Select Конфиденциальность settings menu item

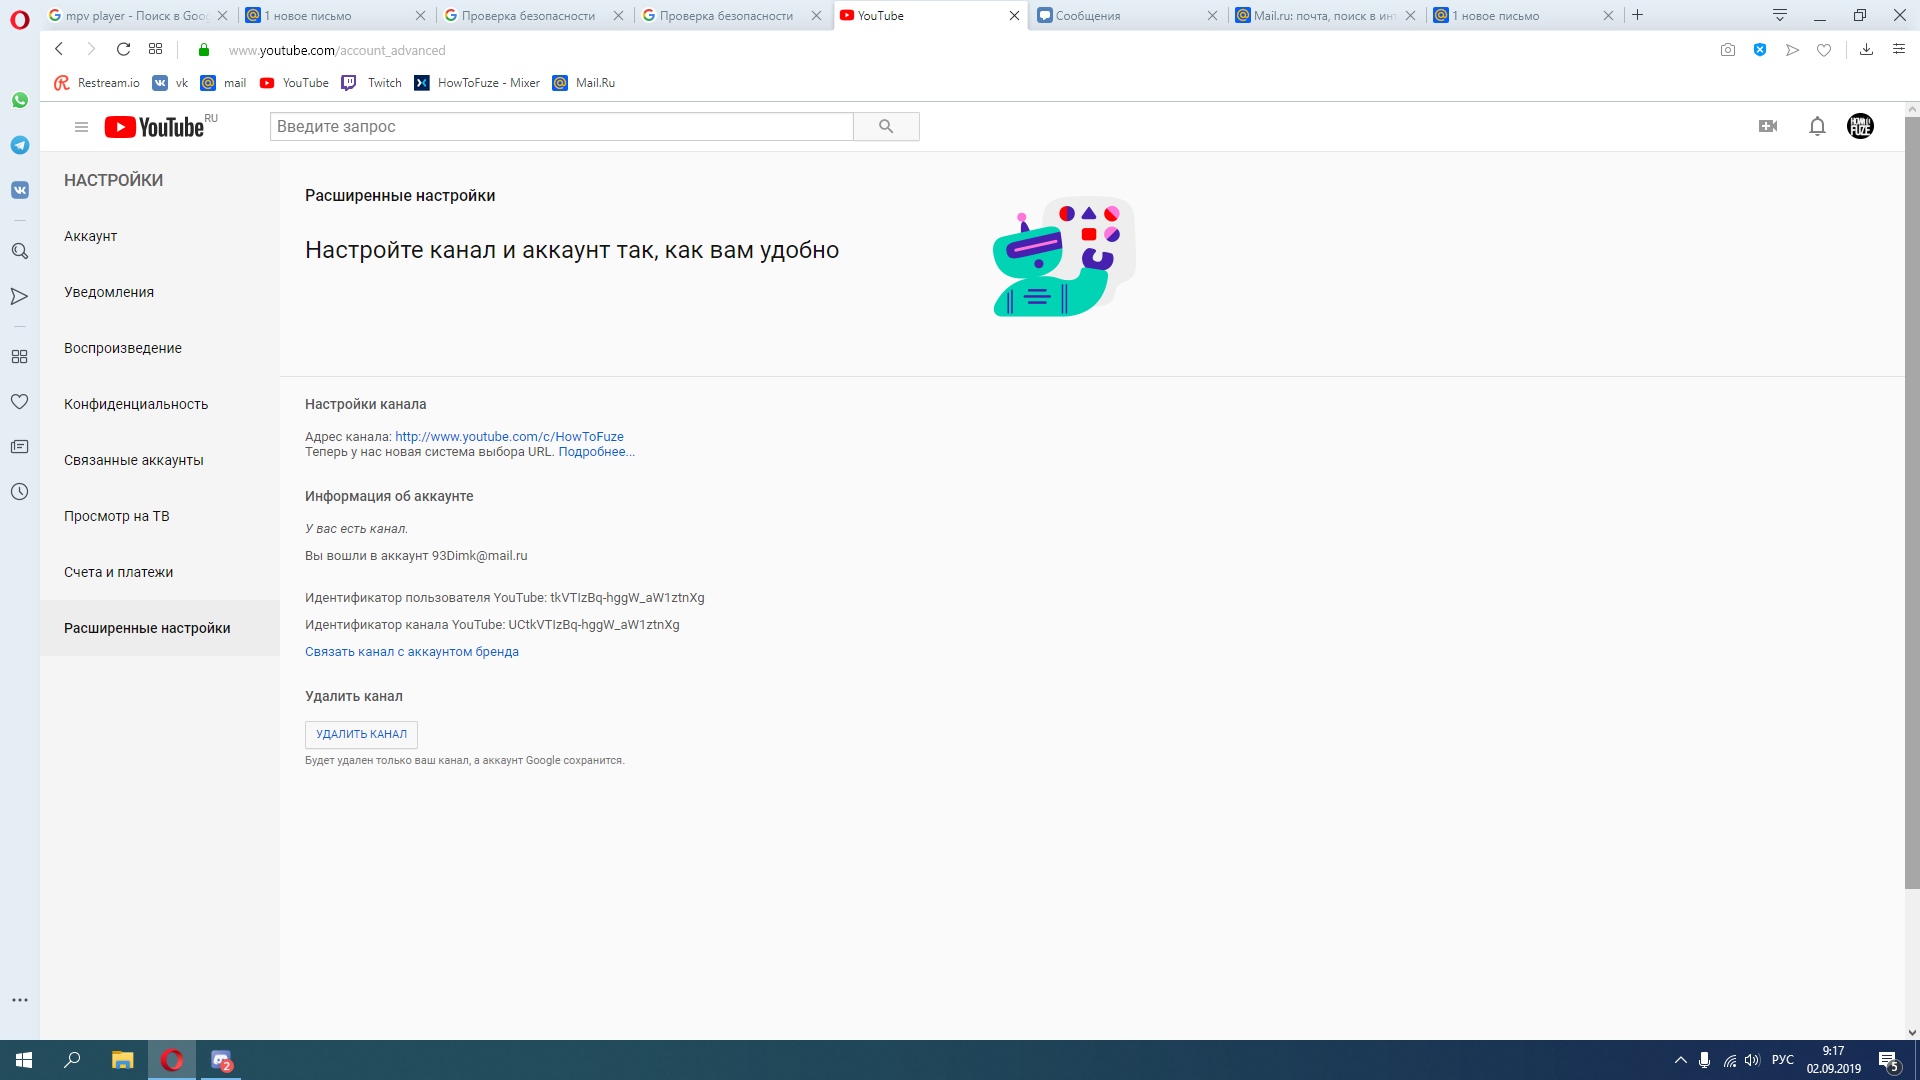pyautogui.click(x=137, y=404)
